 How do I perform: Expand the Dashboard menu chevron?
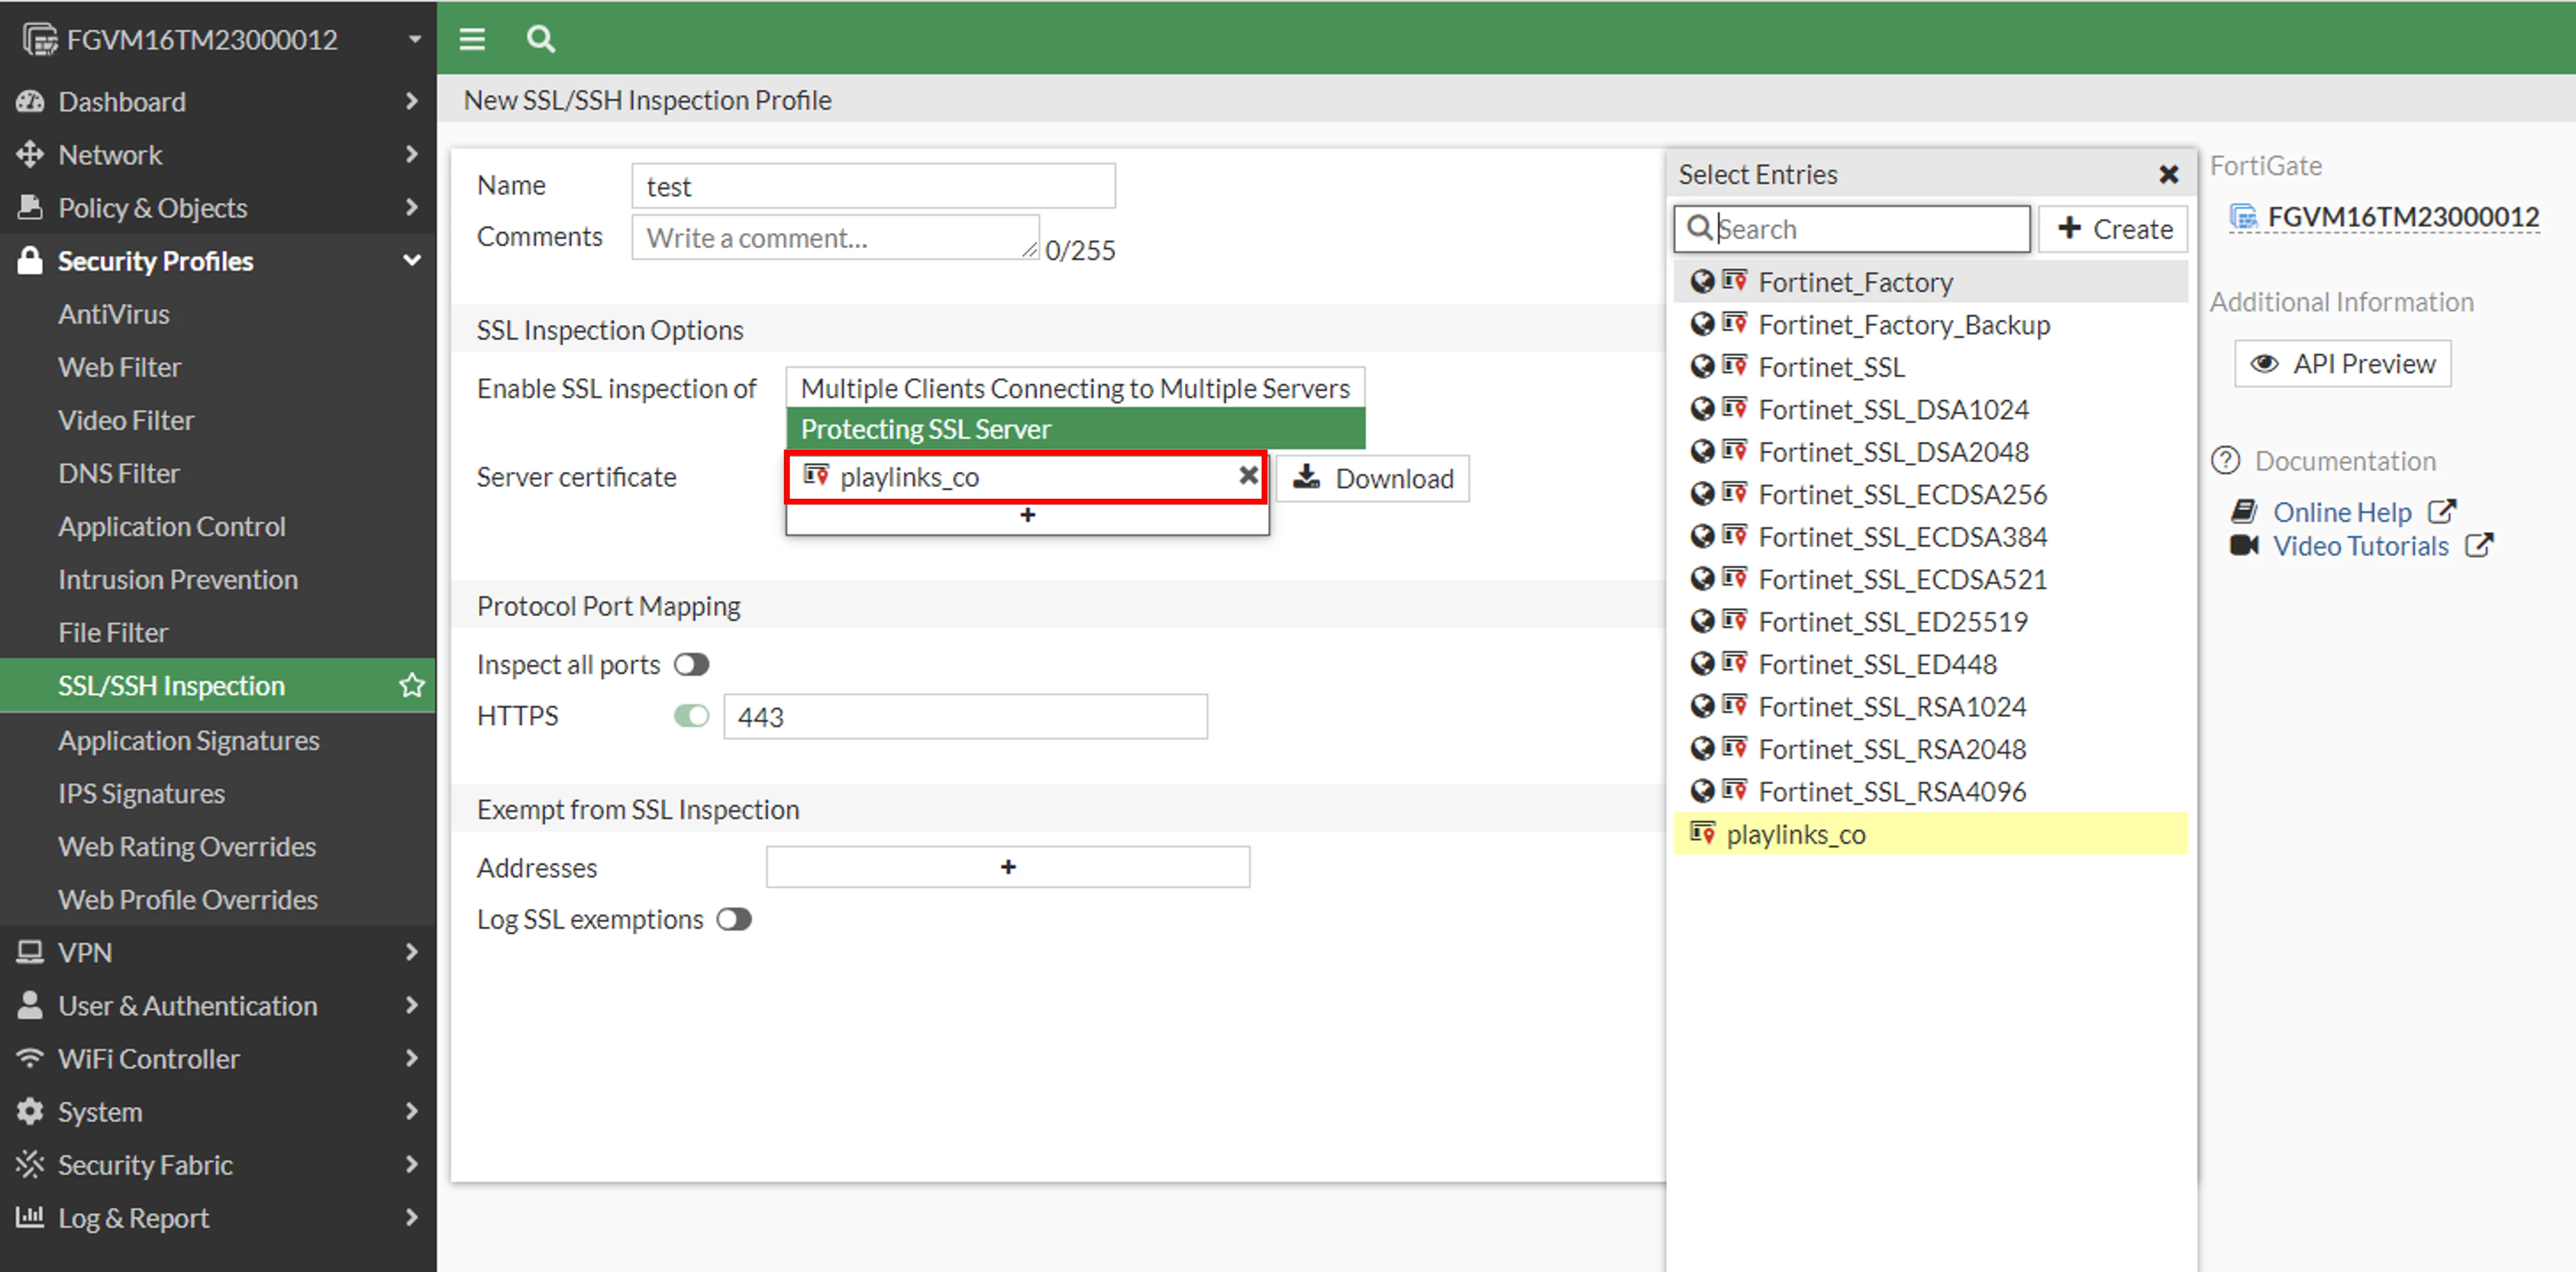pyautogui.click(x=412, y=101)
